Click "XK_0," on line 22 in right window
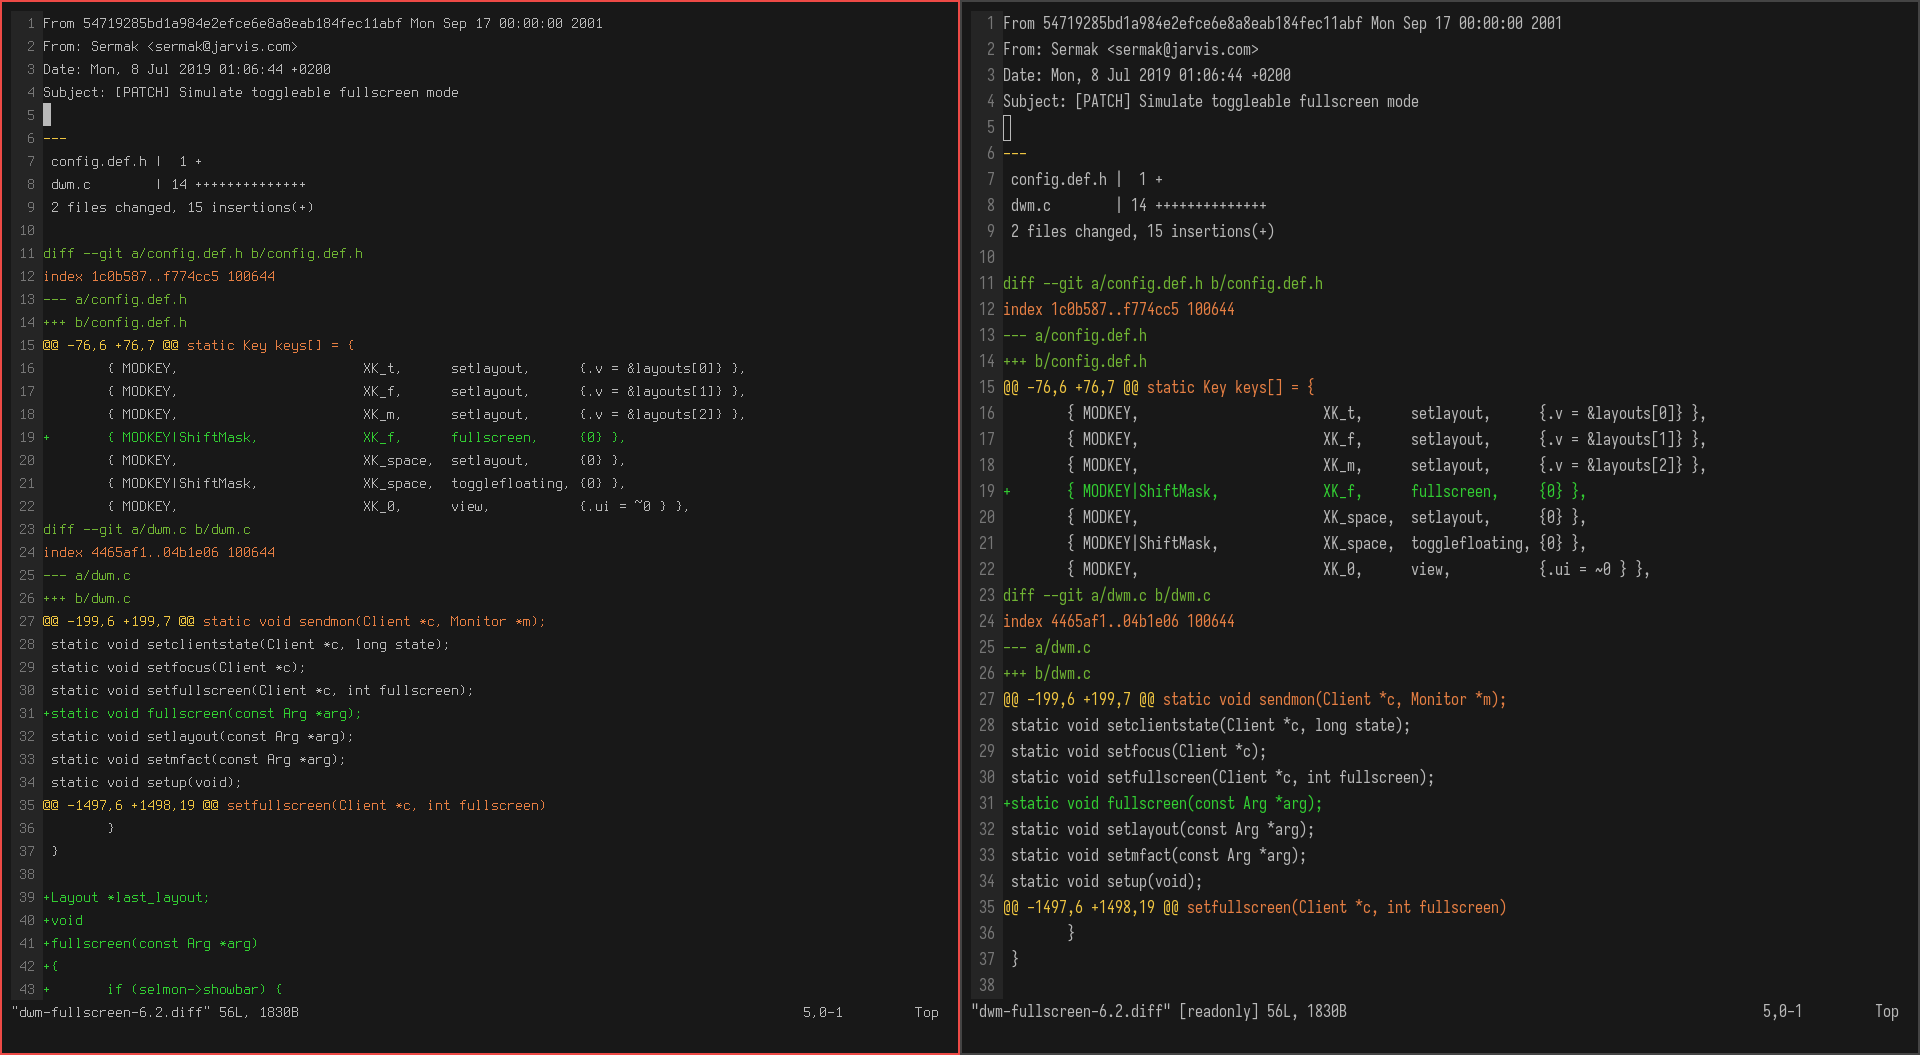 click(x=1342, y=569)
